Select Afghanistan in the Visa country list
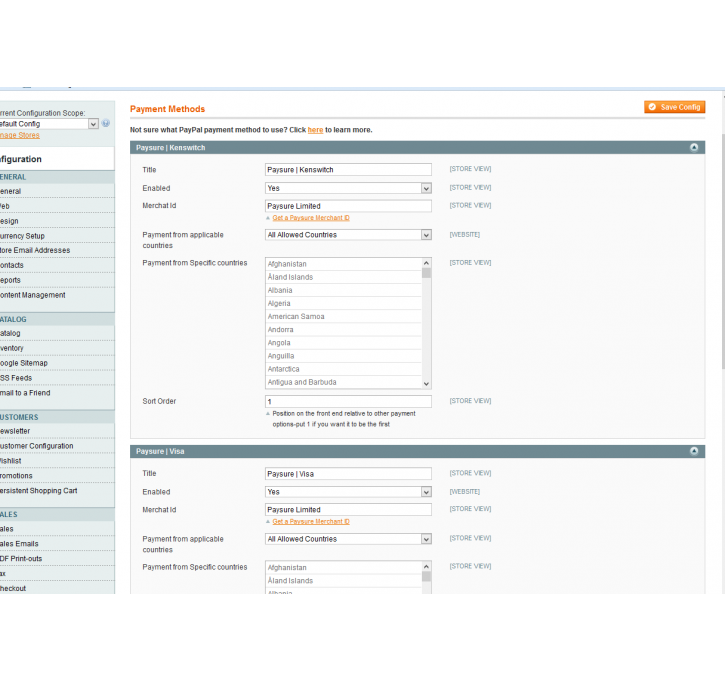This screenshot has width=725, height=680. [344, 568]
